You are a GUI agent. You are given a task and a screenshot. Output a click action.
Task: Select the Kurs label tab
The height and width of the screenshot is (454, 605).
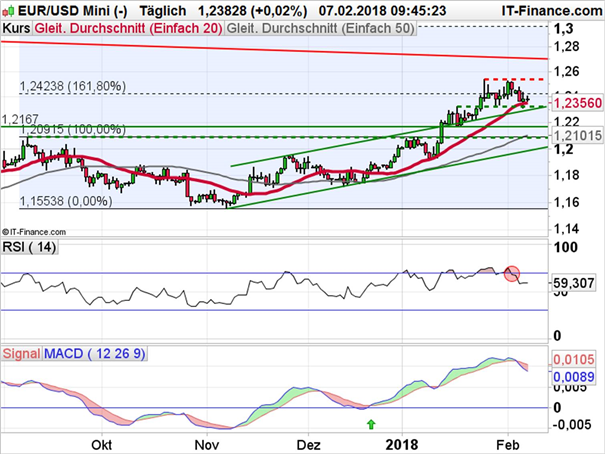[x=17, y=29]
